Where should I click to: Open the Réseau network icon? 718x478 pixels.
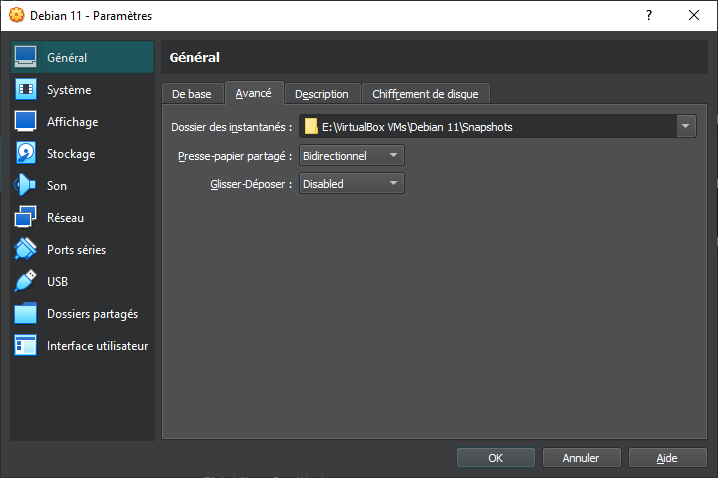click(26, 217)
